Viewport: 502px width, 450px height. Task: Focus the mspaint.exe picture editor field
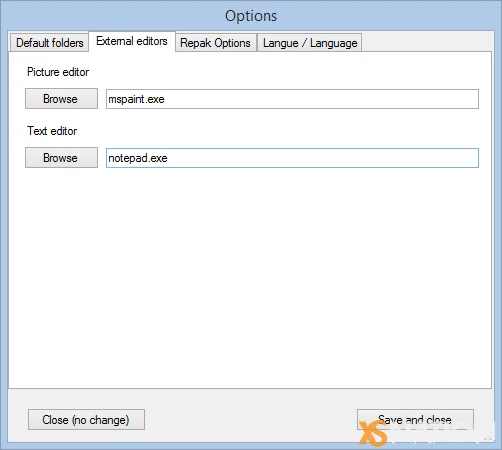292,99
